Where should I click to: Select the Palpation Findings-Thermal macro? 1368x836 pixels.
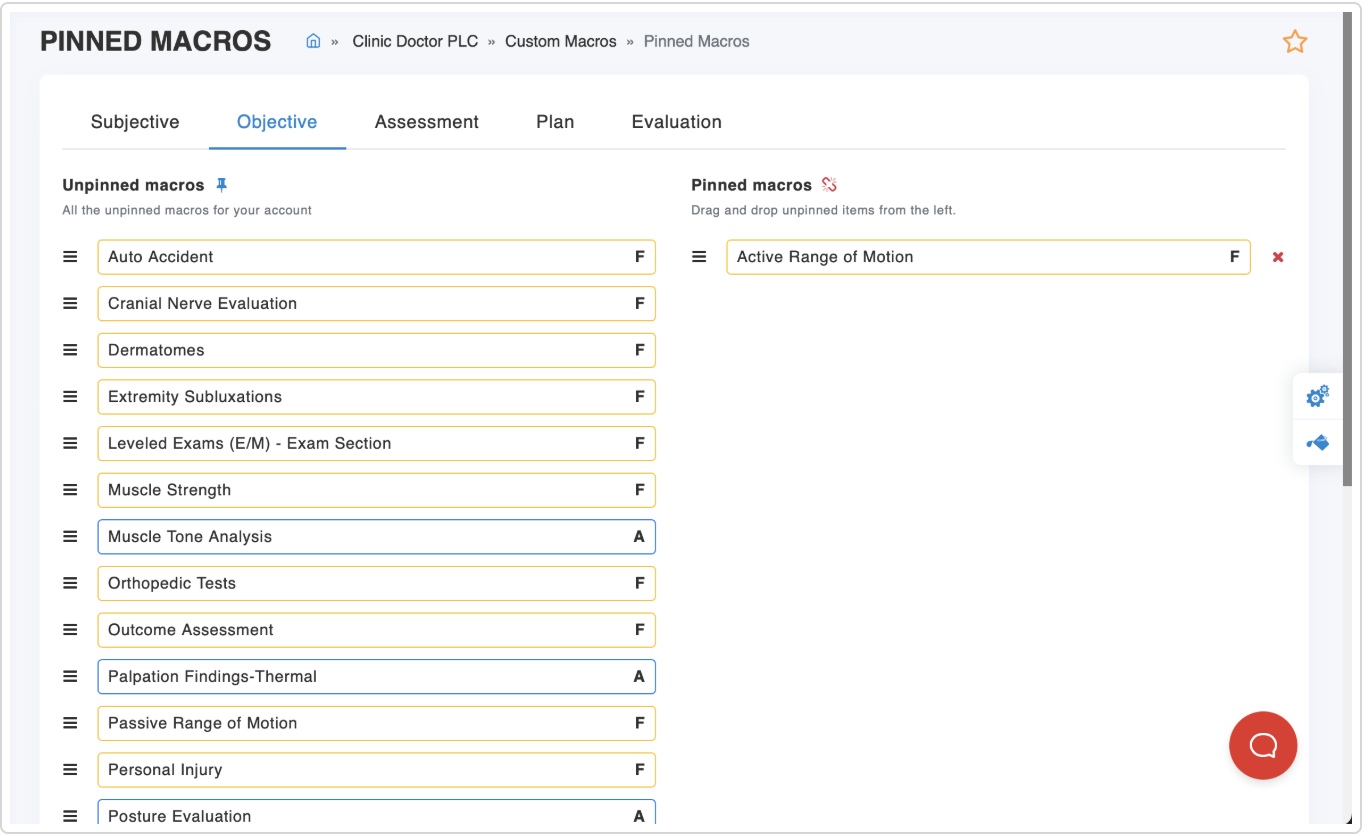tap(377, 677)
